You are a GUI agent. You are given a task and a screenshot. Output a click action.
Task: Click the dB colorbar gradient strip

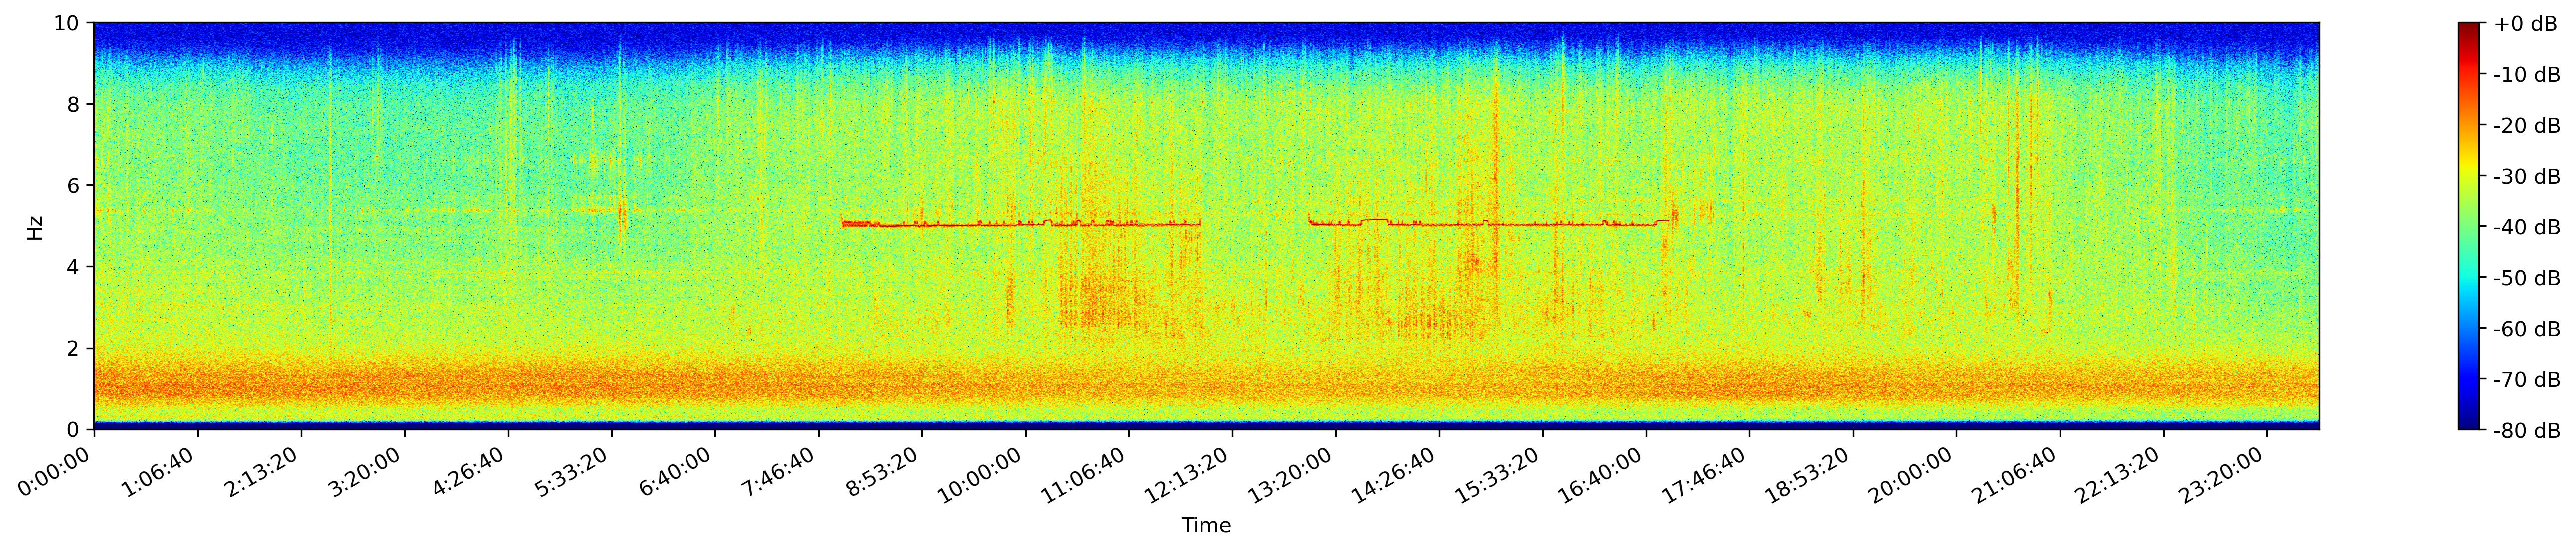pyautogui.click(x=2469, y=226)
